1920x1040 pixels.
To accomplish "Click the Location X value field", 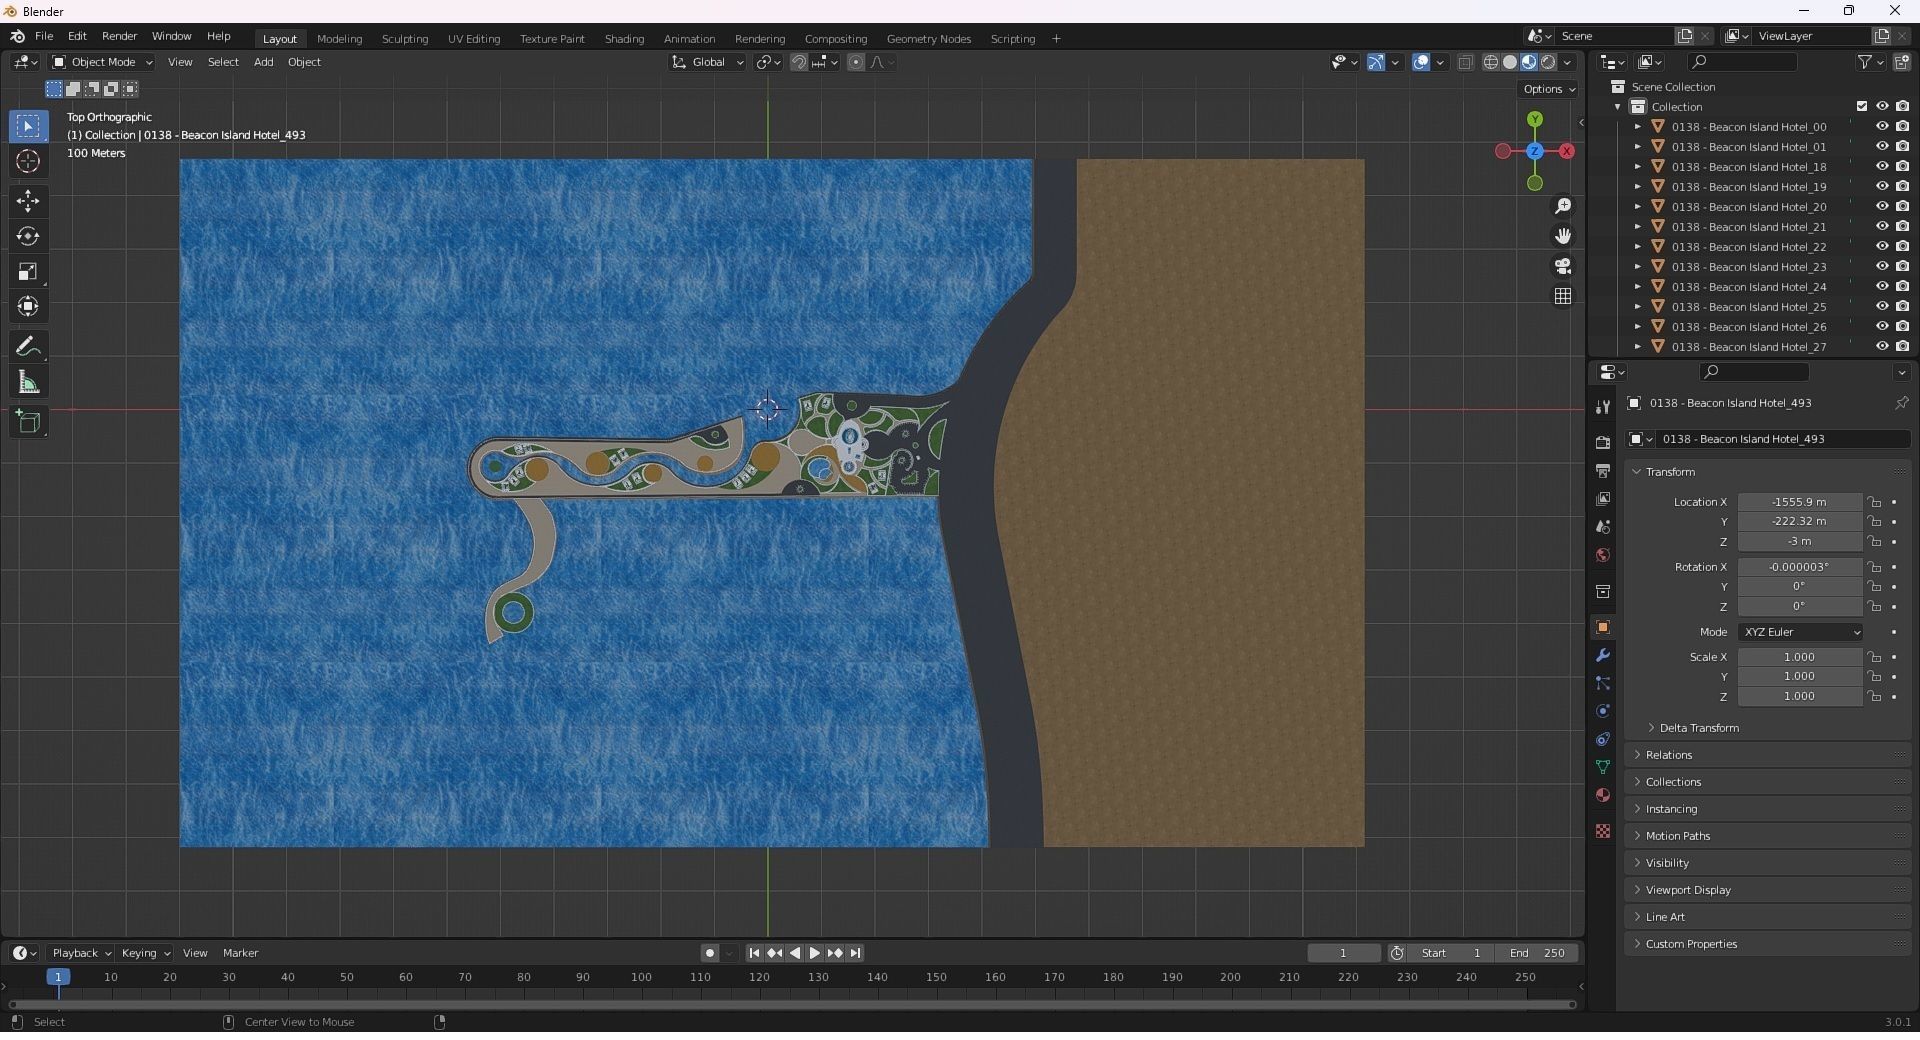I will (x=1800, y=502).
